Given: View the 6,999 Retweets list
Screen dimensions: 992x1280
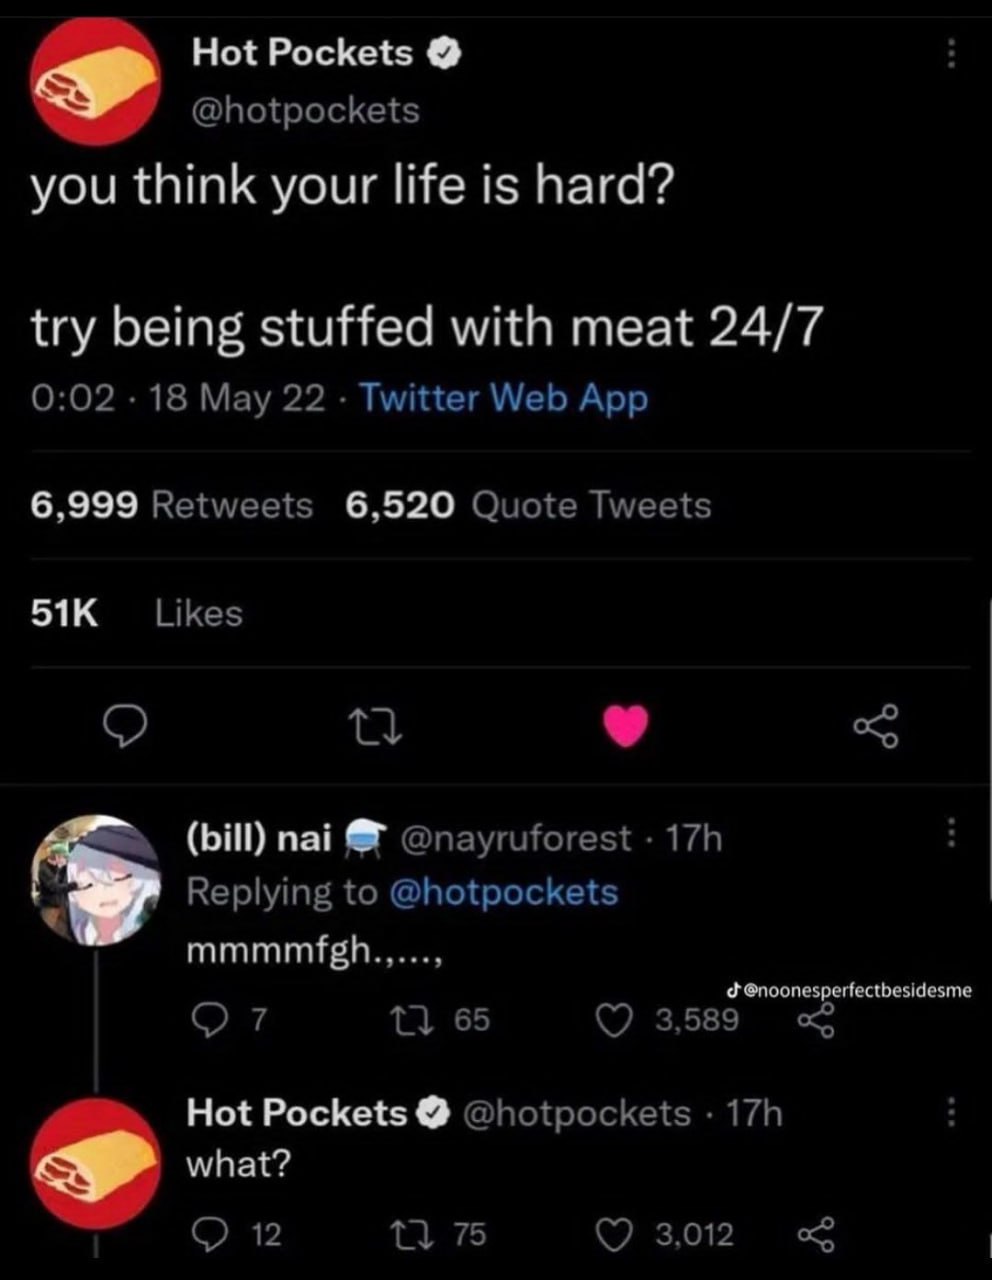Looking at the screenshot, I should (171, 505).
